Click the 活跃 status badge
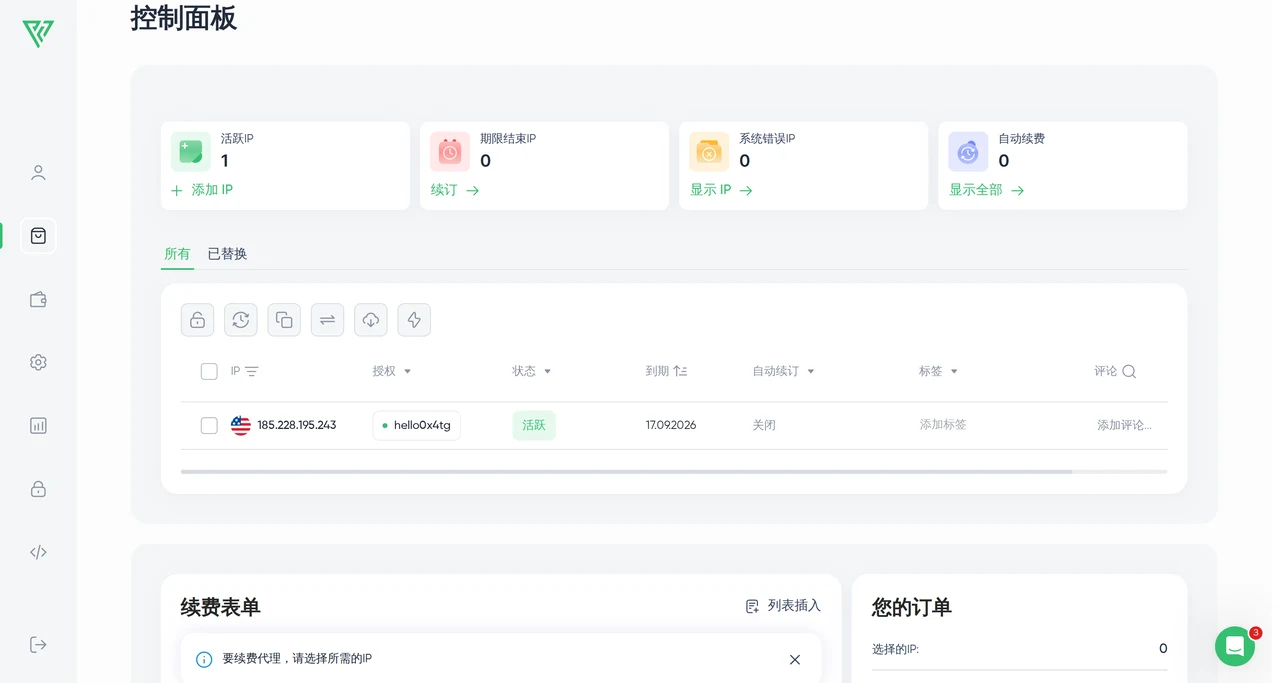The height and width of the screenshot is (683, 1280). point(534,425)
